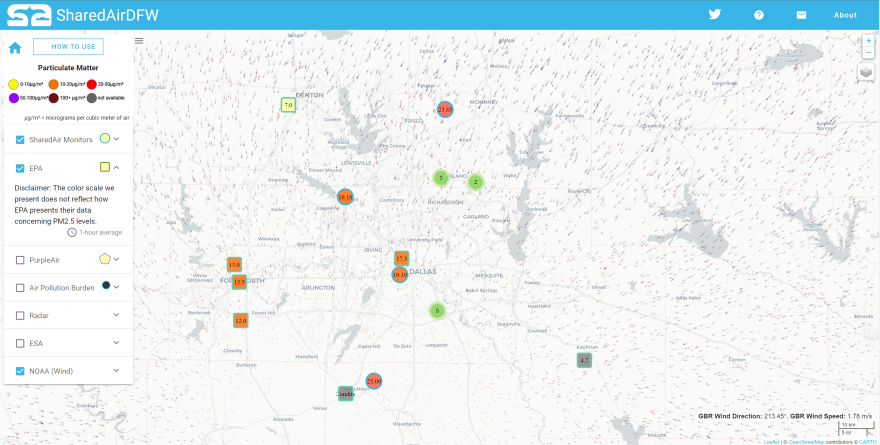Click the EPA disclaimer text
The width and height of the screenshot is (880, 445).
click(65, 205)
